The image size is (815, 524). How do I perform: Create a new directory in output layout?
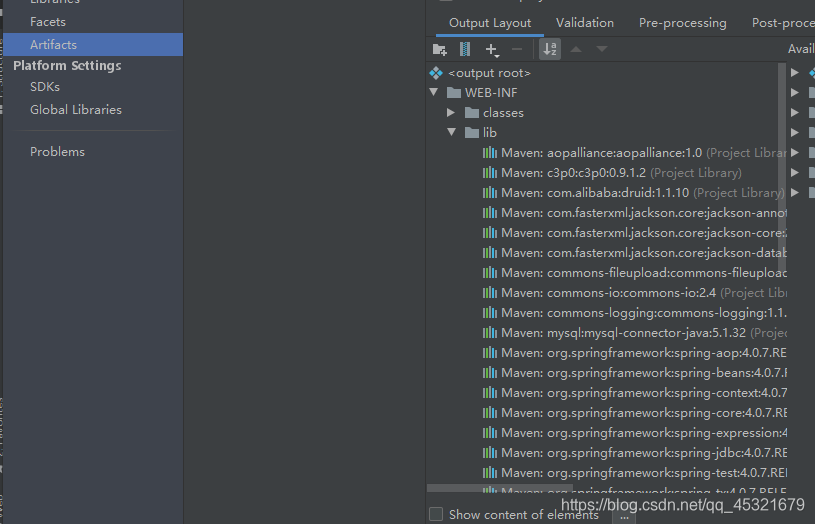tap(440, 49)
